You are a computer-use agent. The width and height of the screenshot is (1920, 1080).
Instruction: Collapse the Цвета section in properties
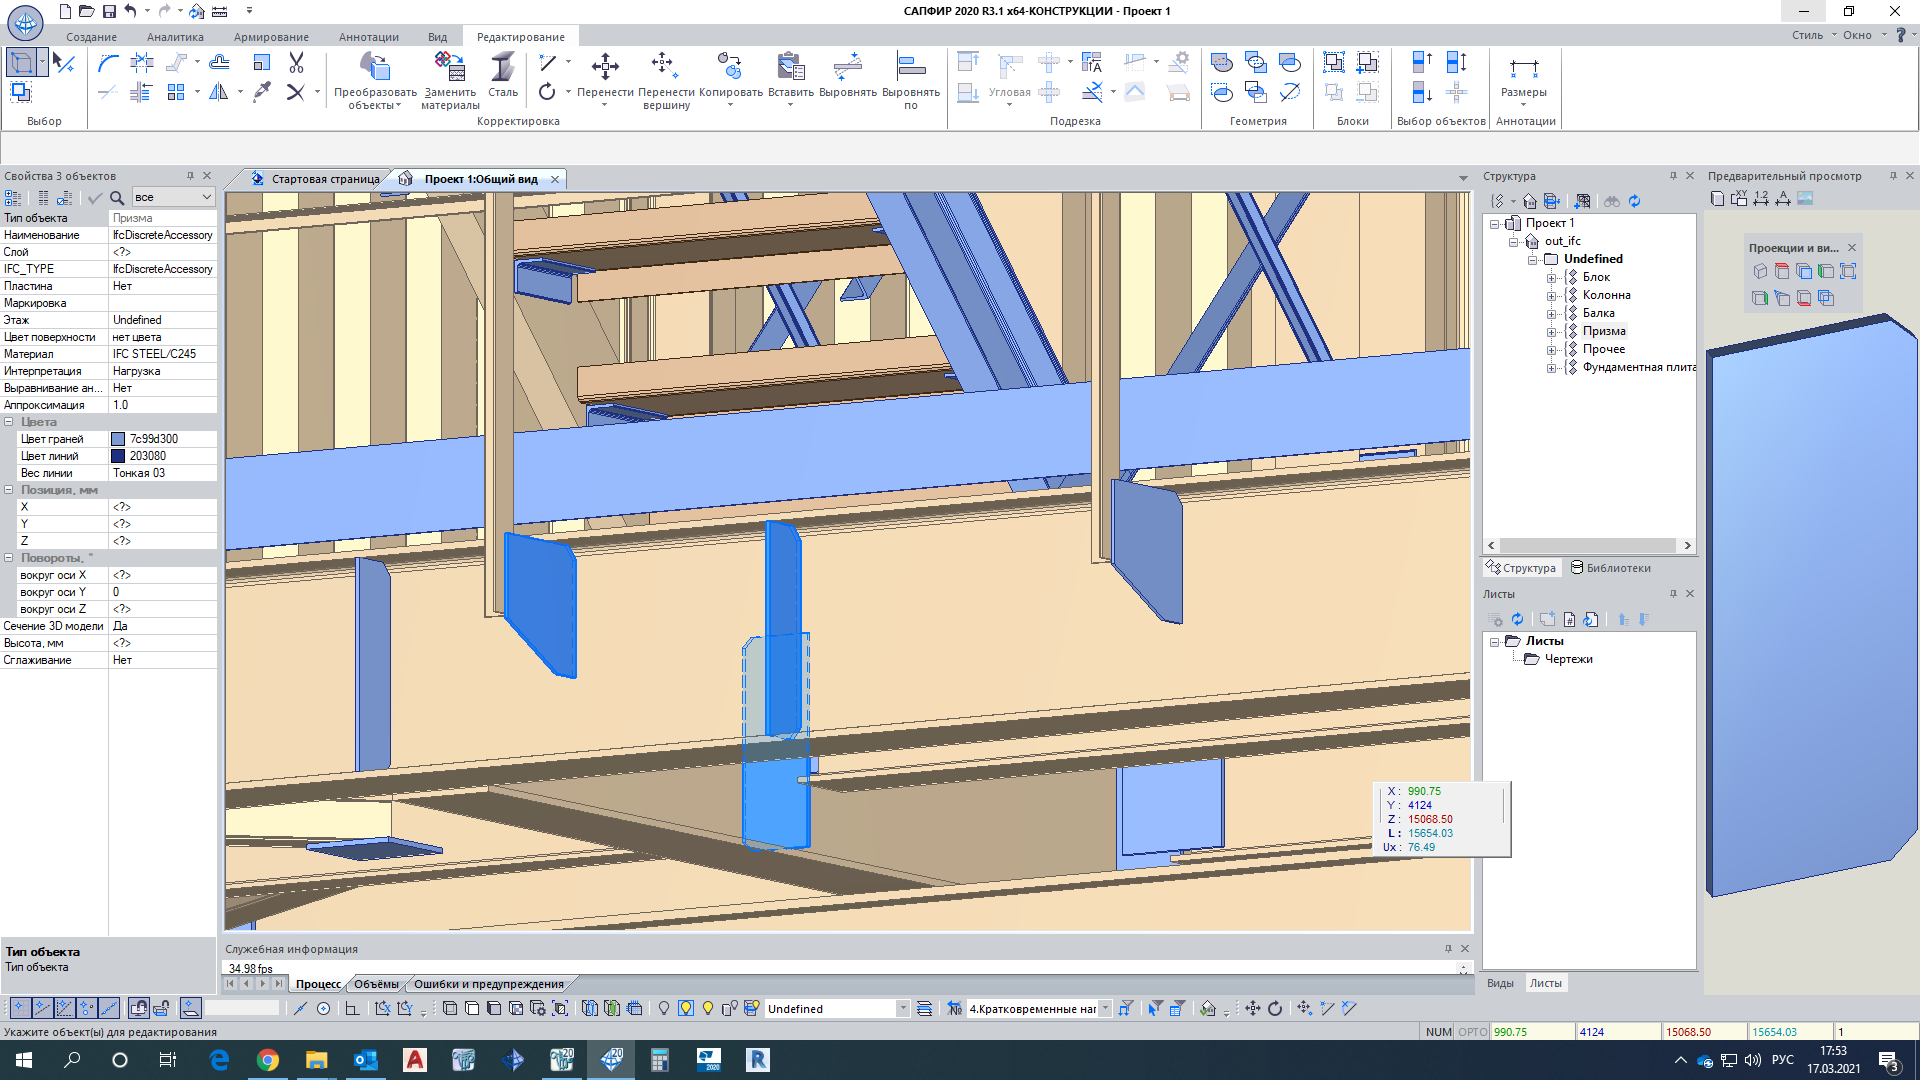[9, 422]
